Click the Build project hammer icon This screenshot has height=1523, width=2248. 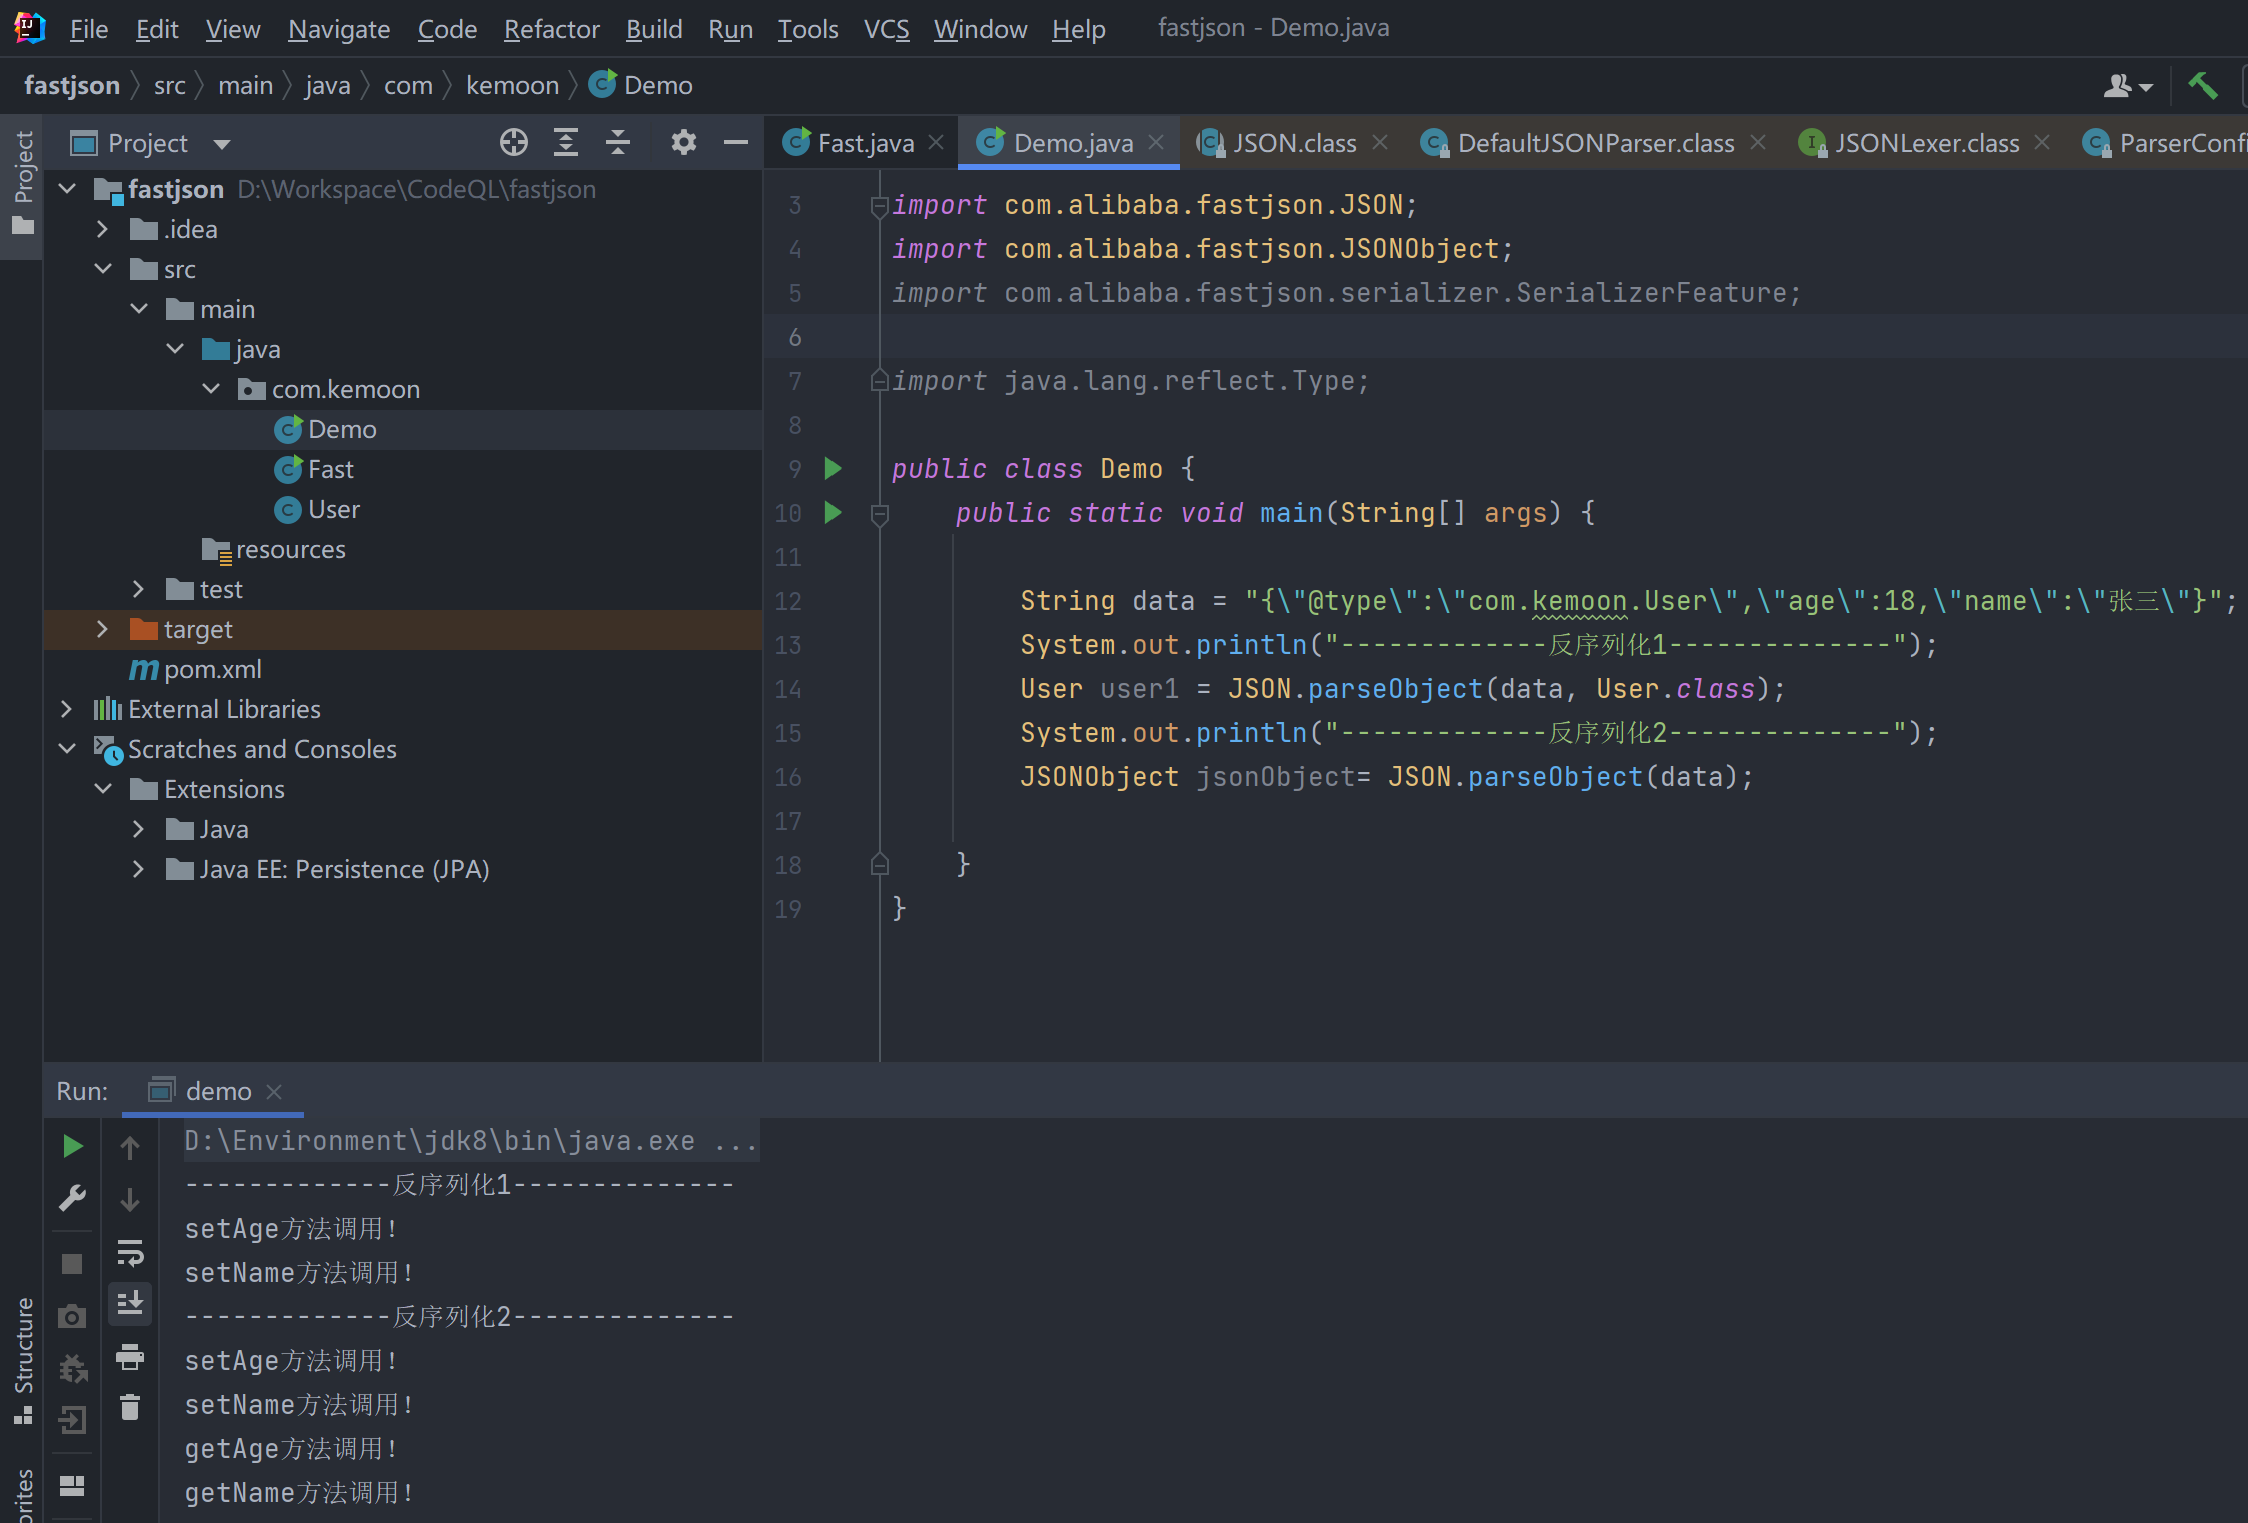pos(2203,86)
